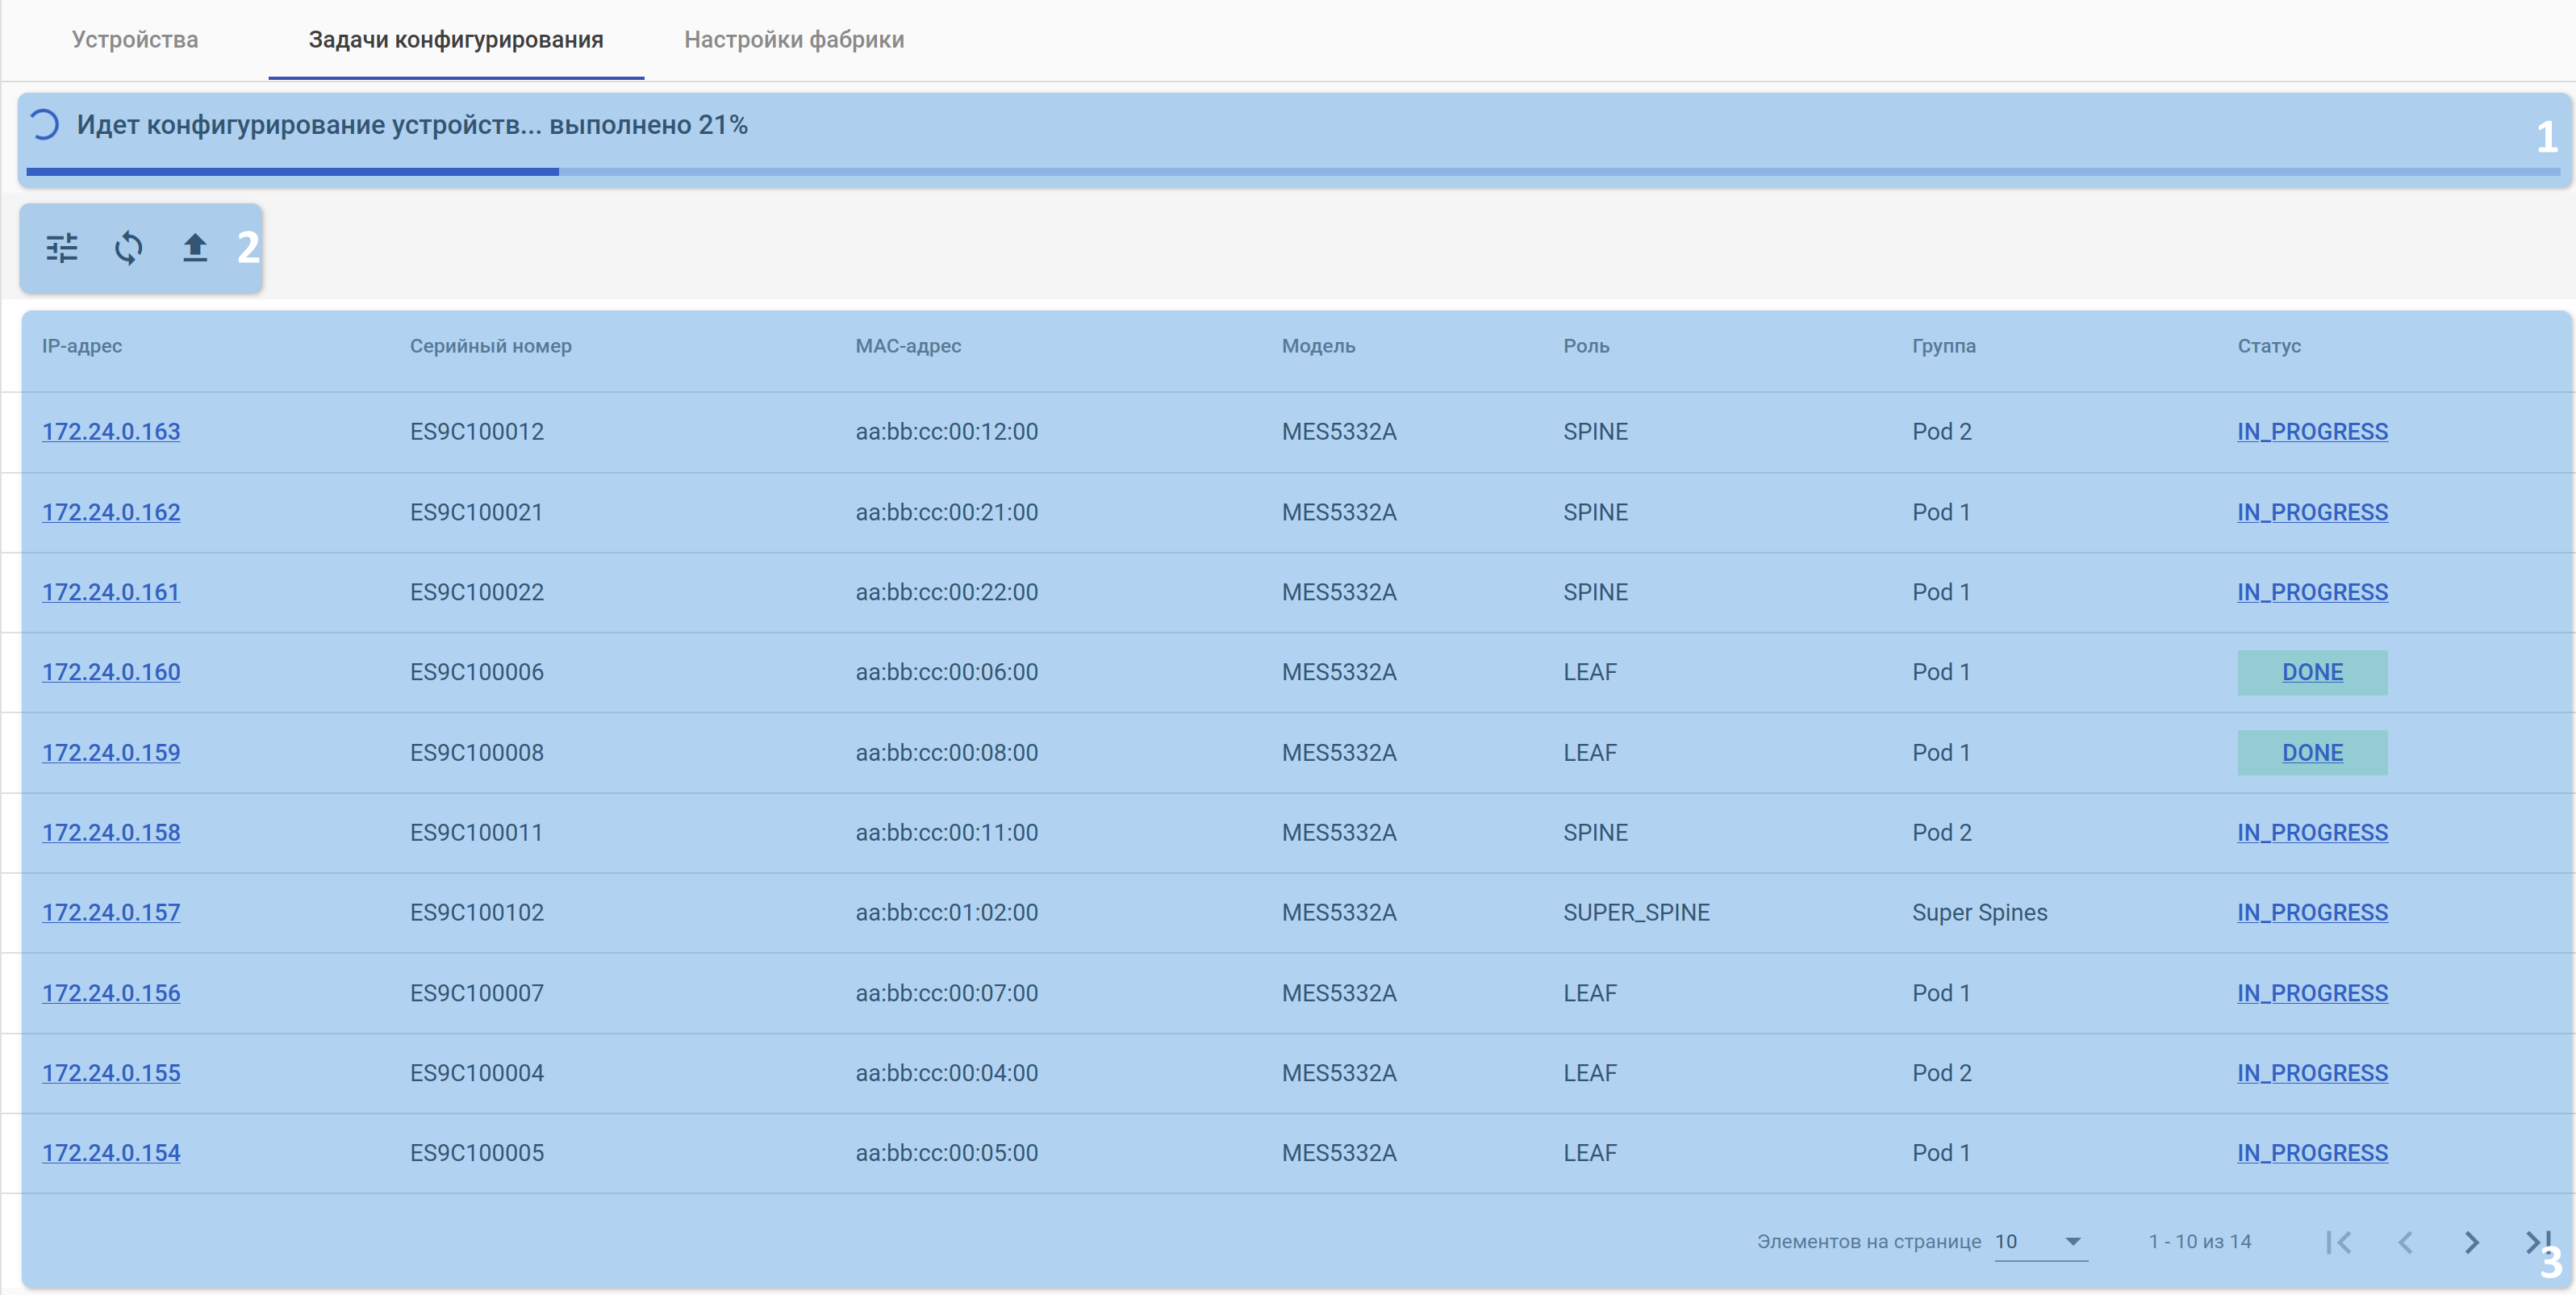Open DONE status for ES9C100008
The height and width of the screenshot is (1295, 2576).
click(2311, 753)
